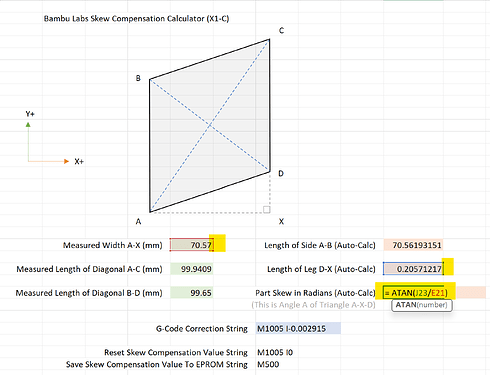
Task: Click the Reset Skew Compensation Value String label
Action: pyautogui.click(x=176, y=353)
